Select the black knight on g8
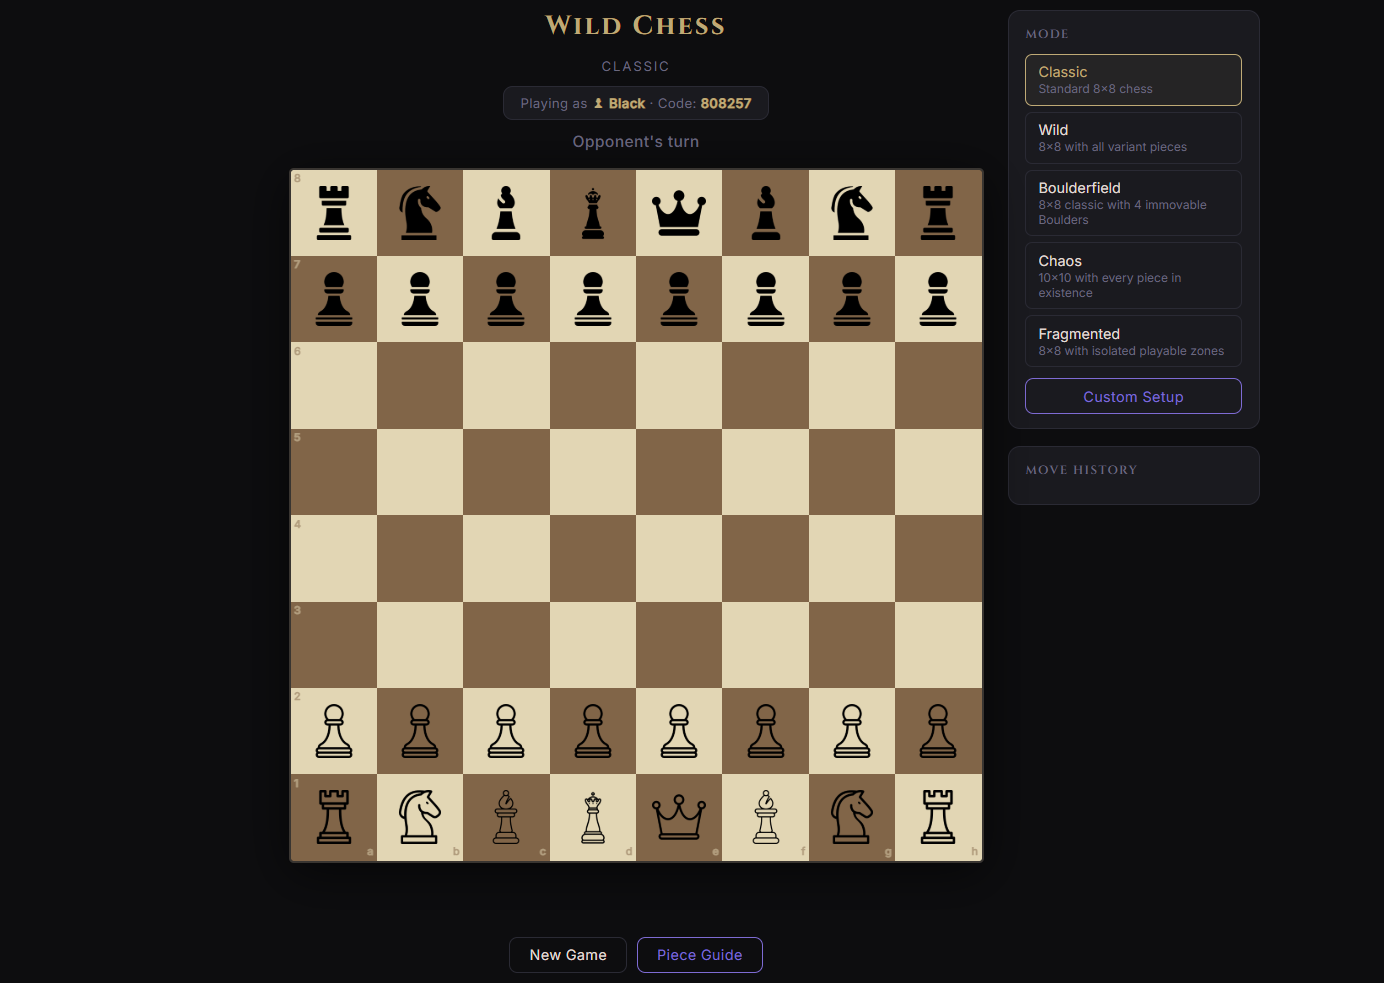This screenshot has height=983, width=1384. (852, 213)
